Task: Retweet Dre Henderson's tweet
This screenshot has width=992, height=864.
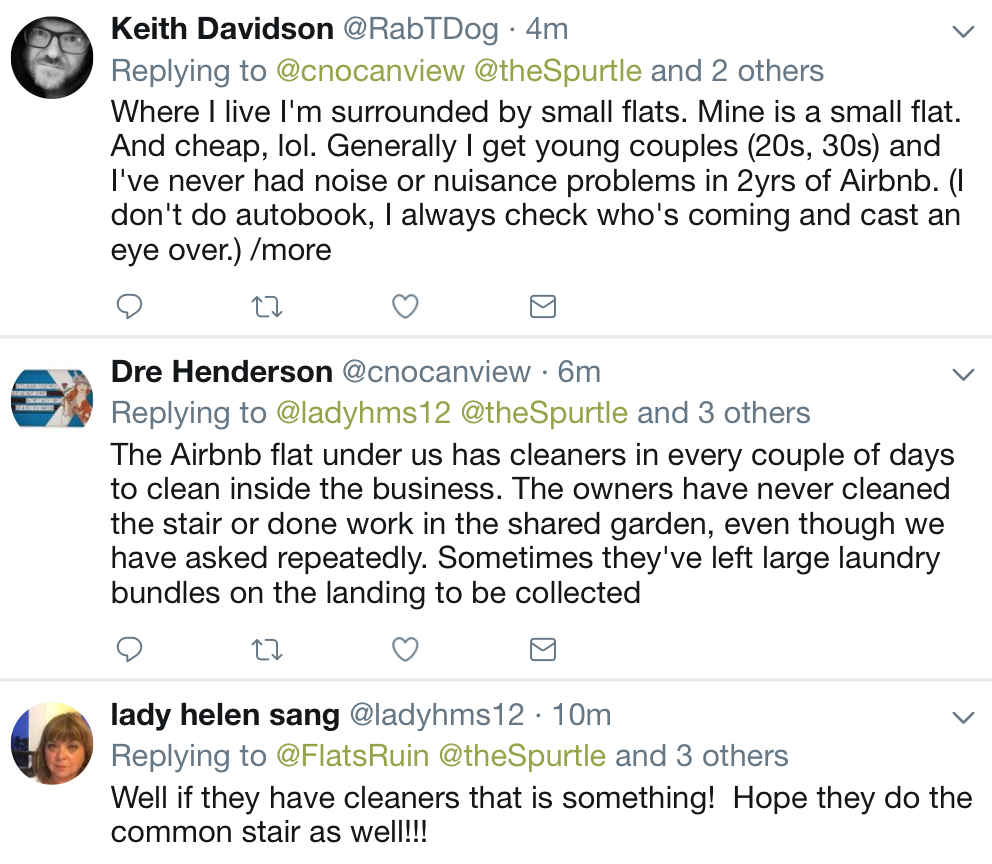Action: coord(266,651)
